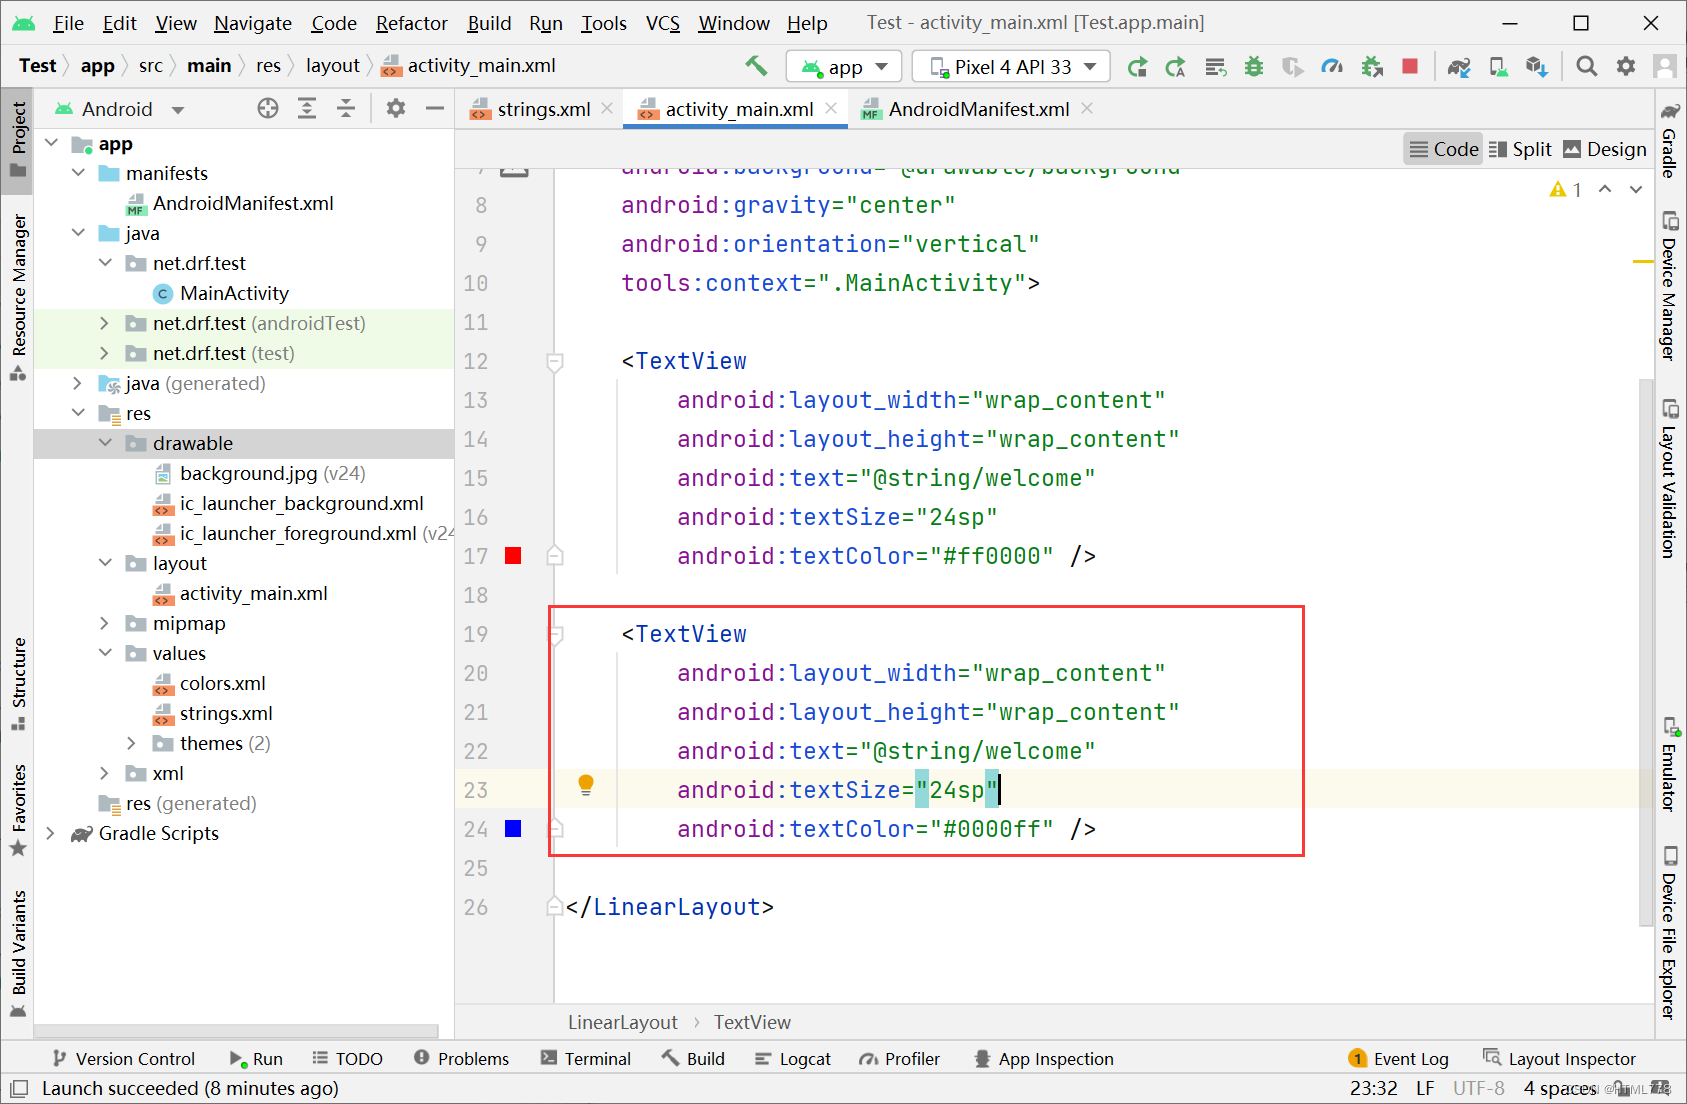The image size is (1687, 1104).
Task: Expand the themes (2) folder
Action: click(x=132, y=743)
